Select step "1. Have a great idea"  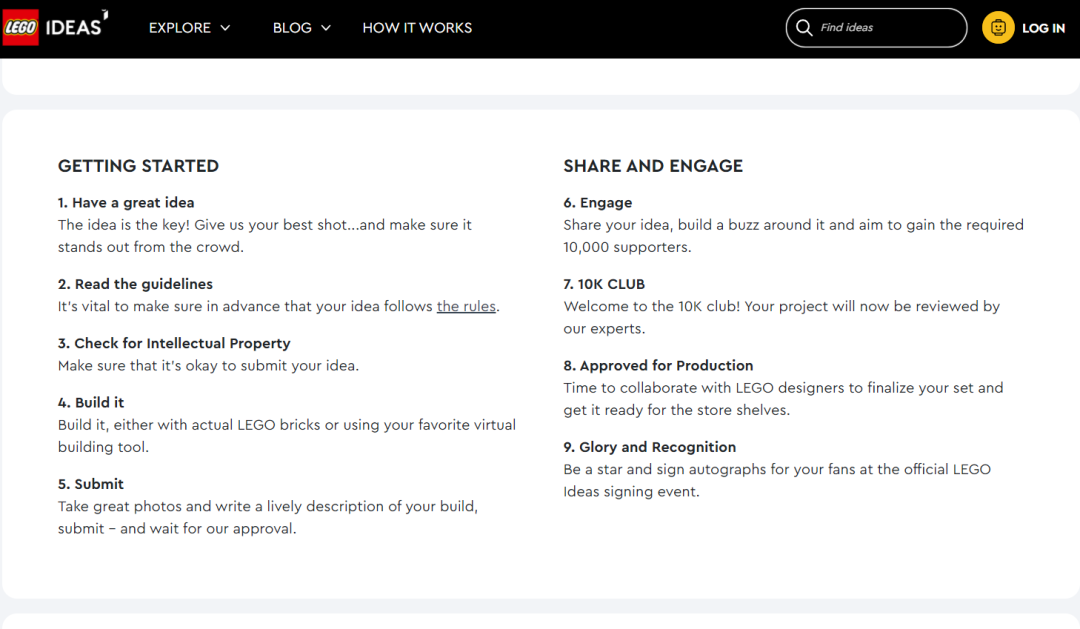pos(126,203)
